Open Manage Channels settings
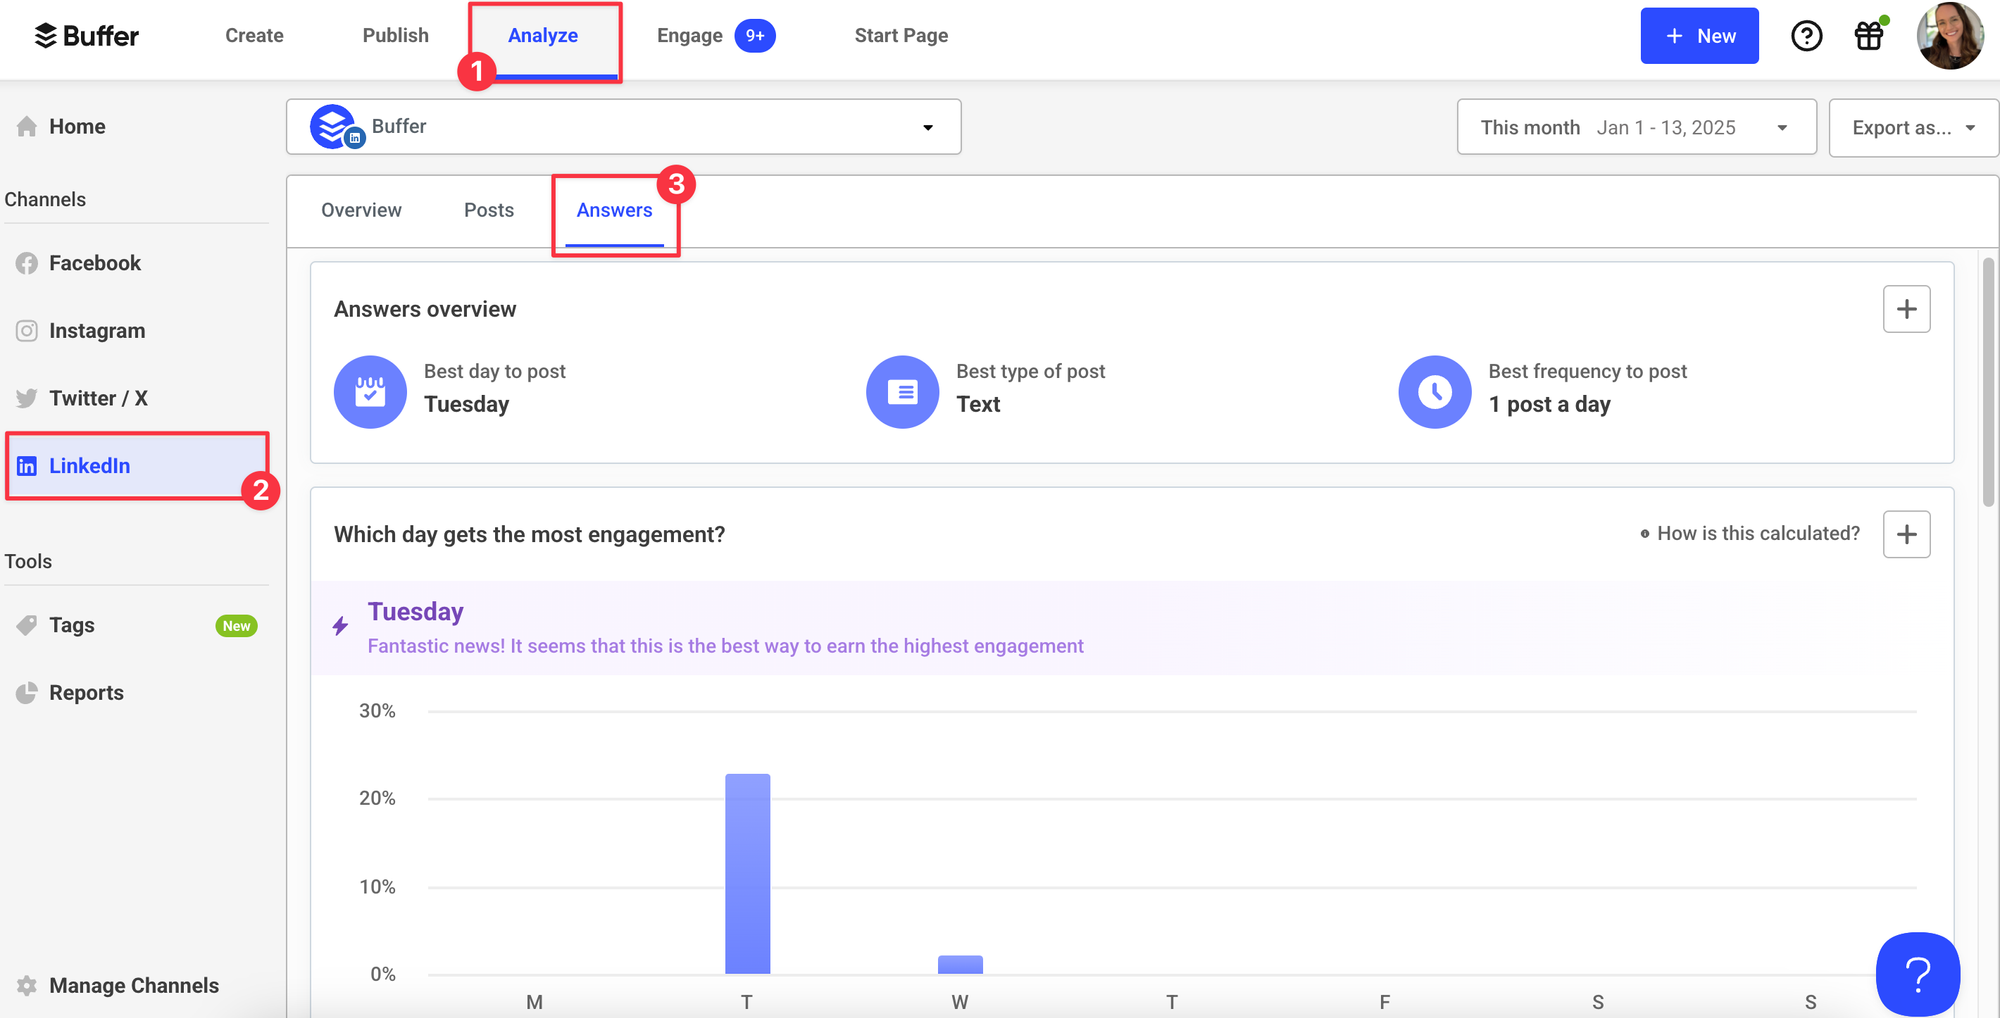The image size is (2000, 1018). point(134,985)
